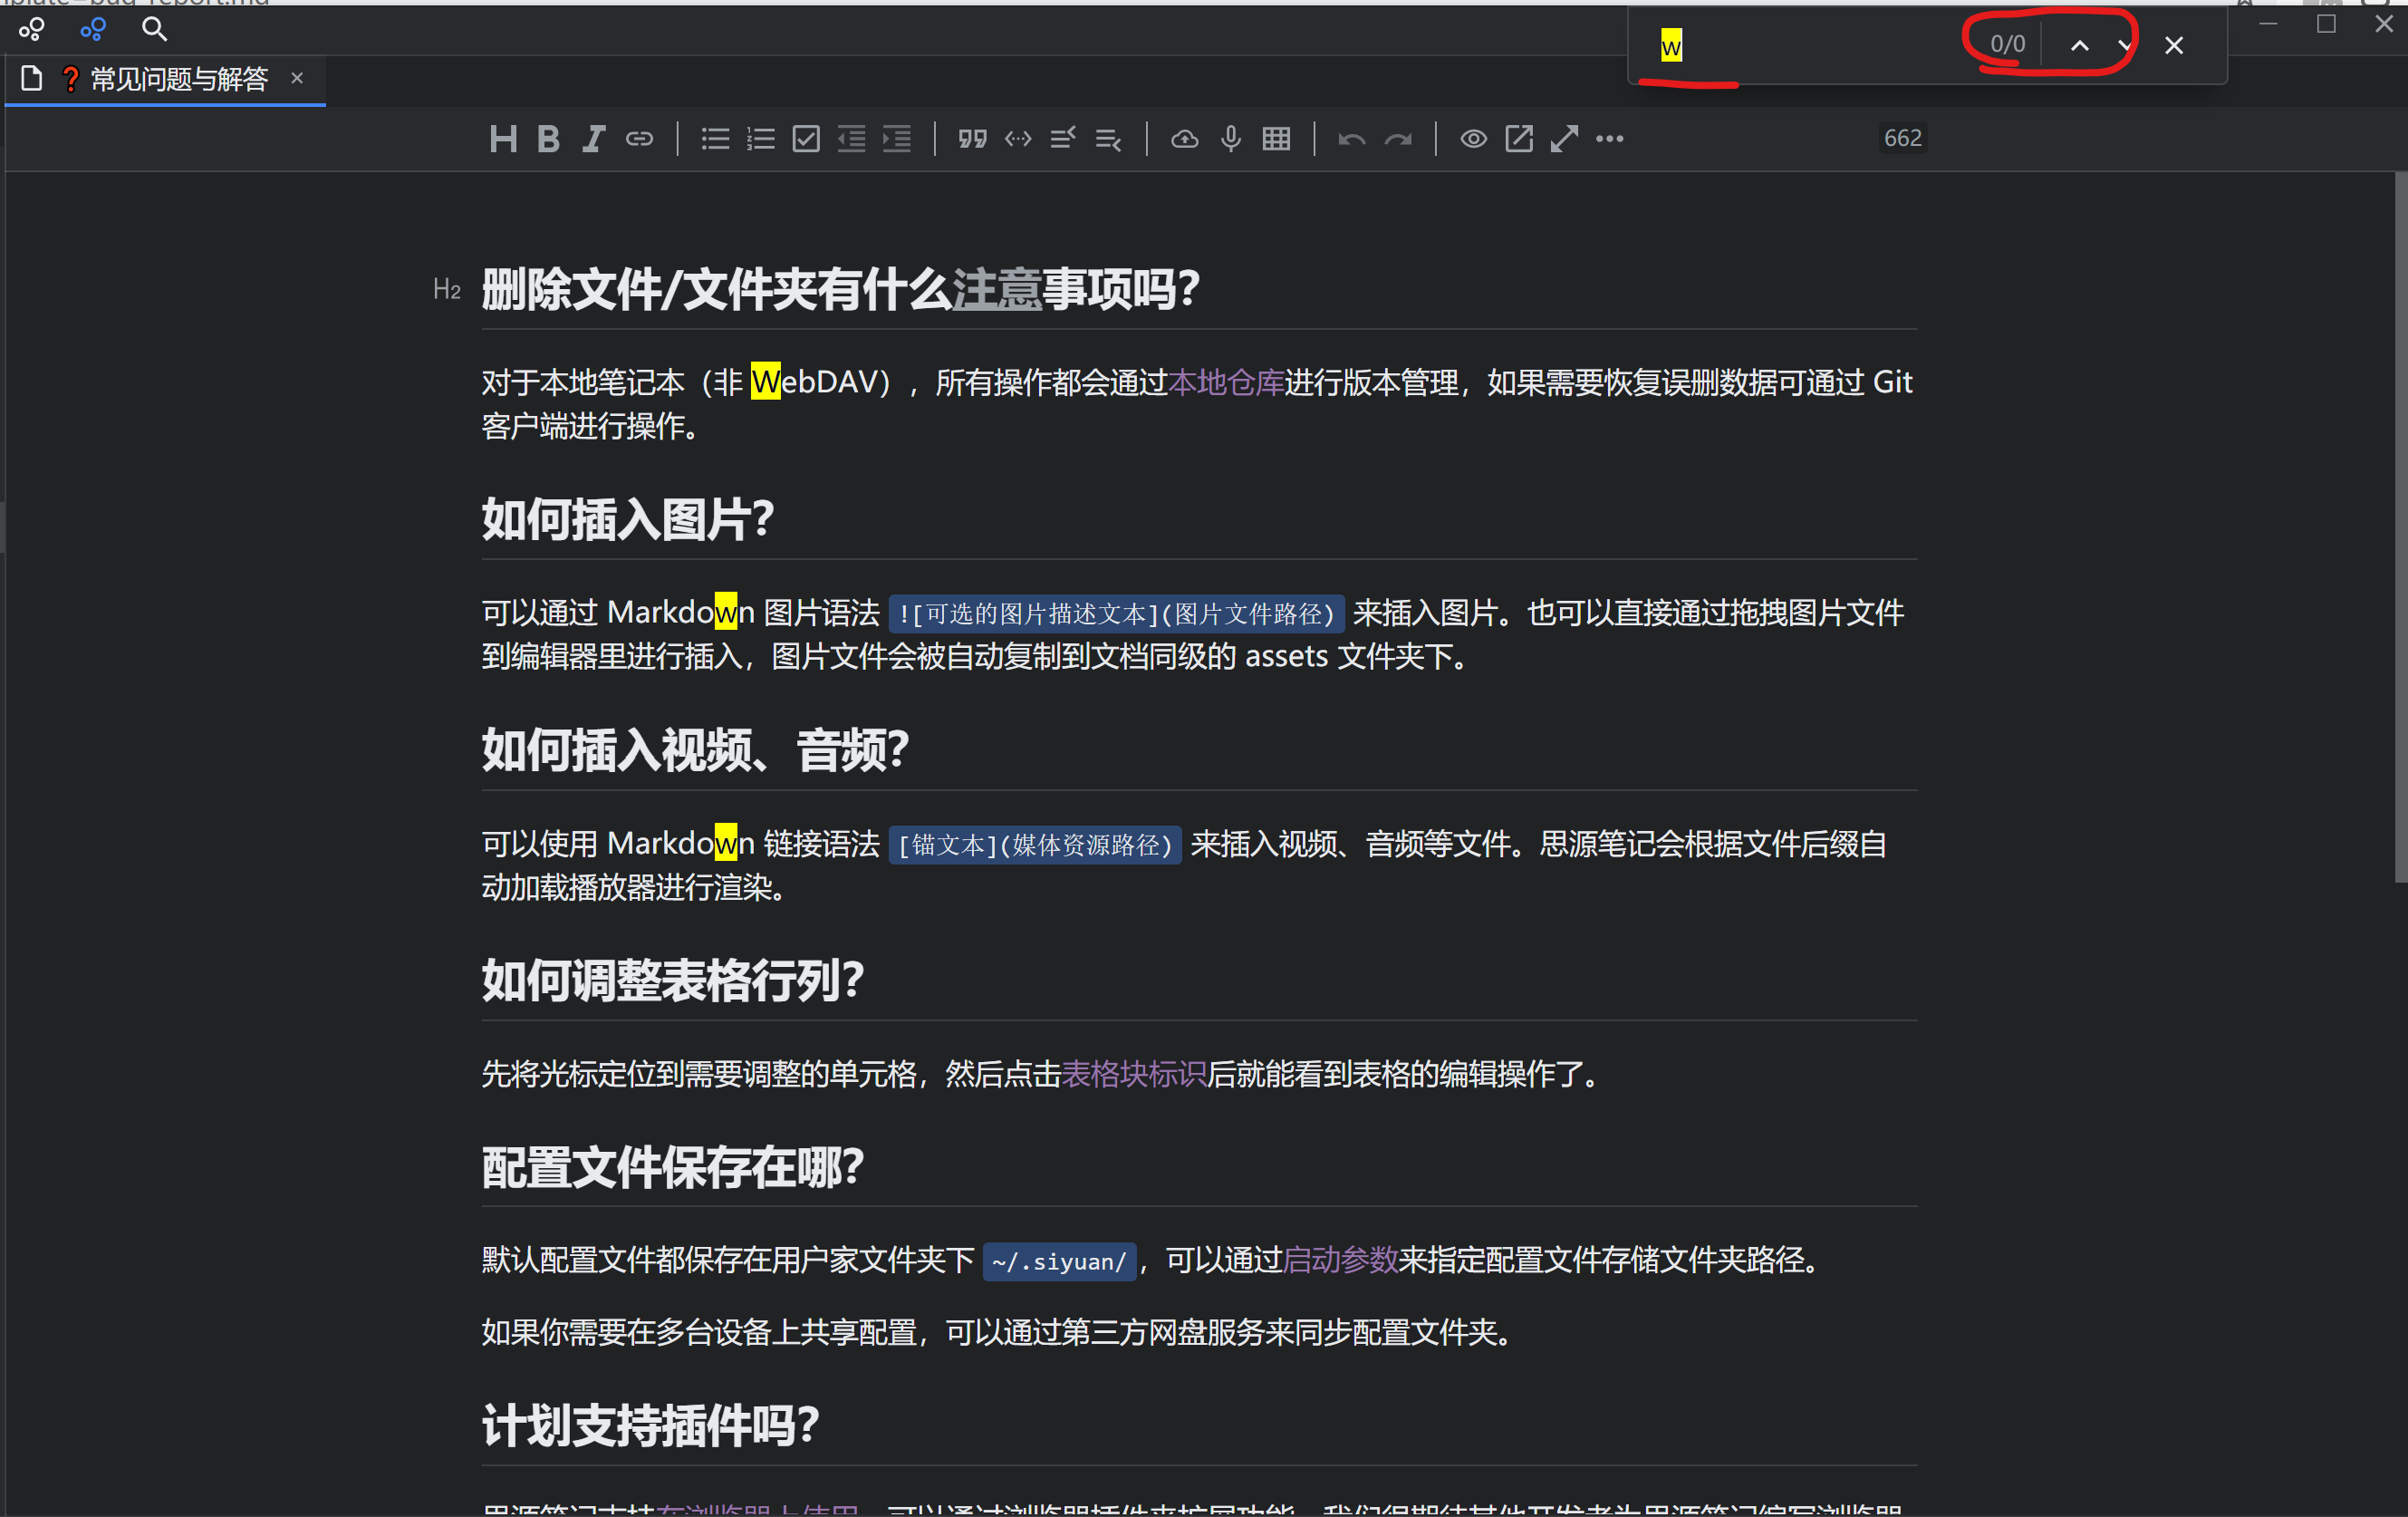Insert a task checklist item

click(x=806, y=139)
